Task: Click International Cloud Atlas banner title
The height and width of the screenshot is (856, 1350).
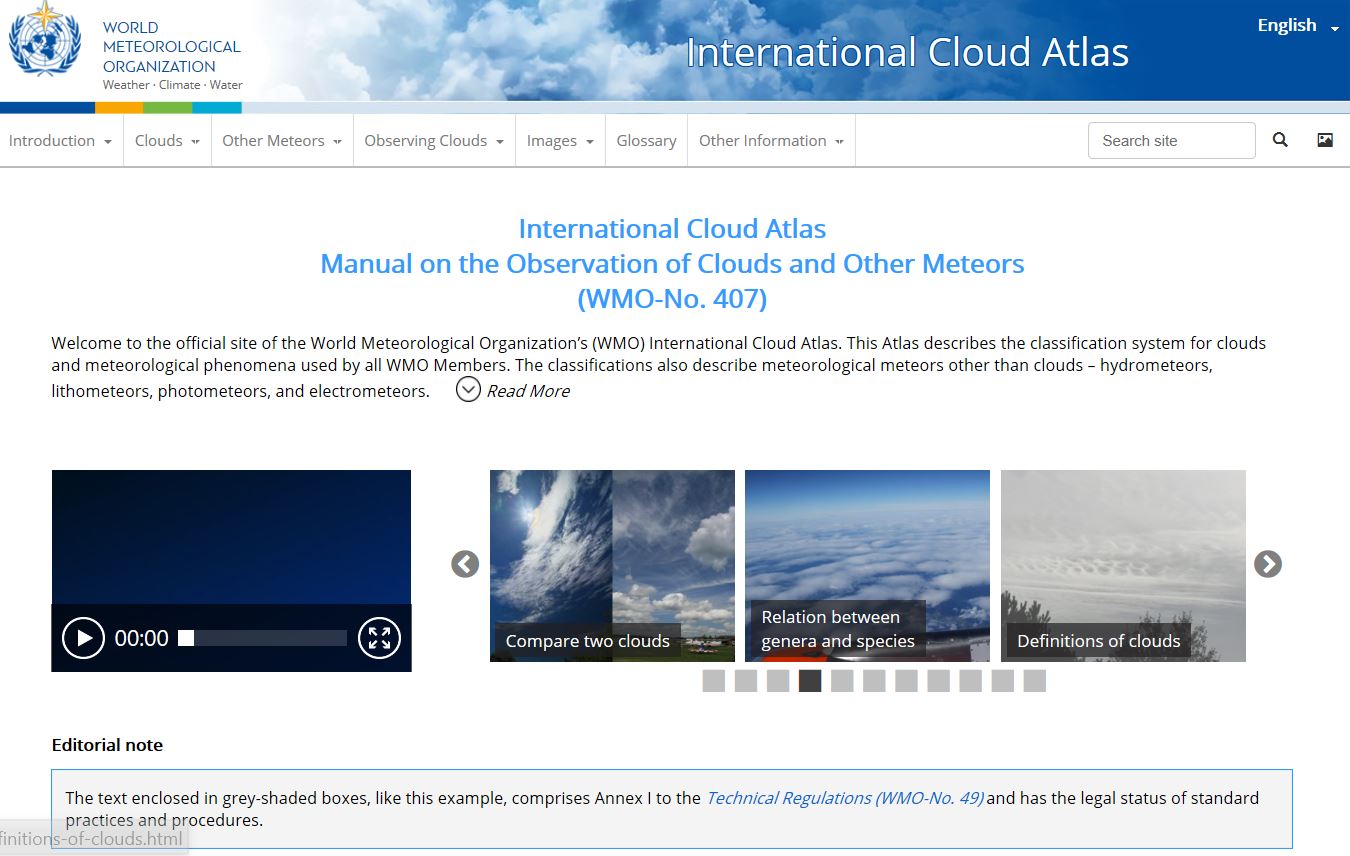Action: click(907, 52)
